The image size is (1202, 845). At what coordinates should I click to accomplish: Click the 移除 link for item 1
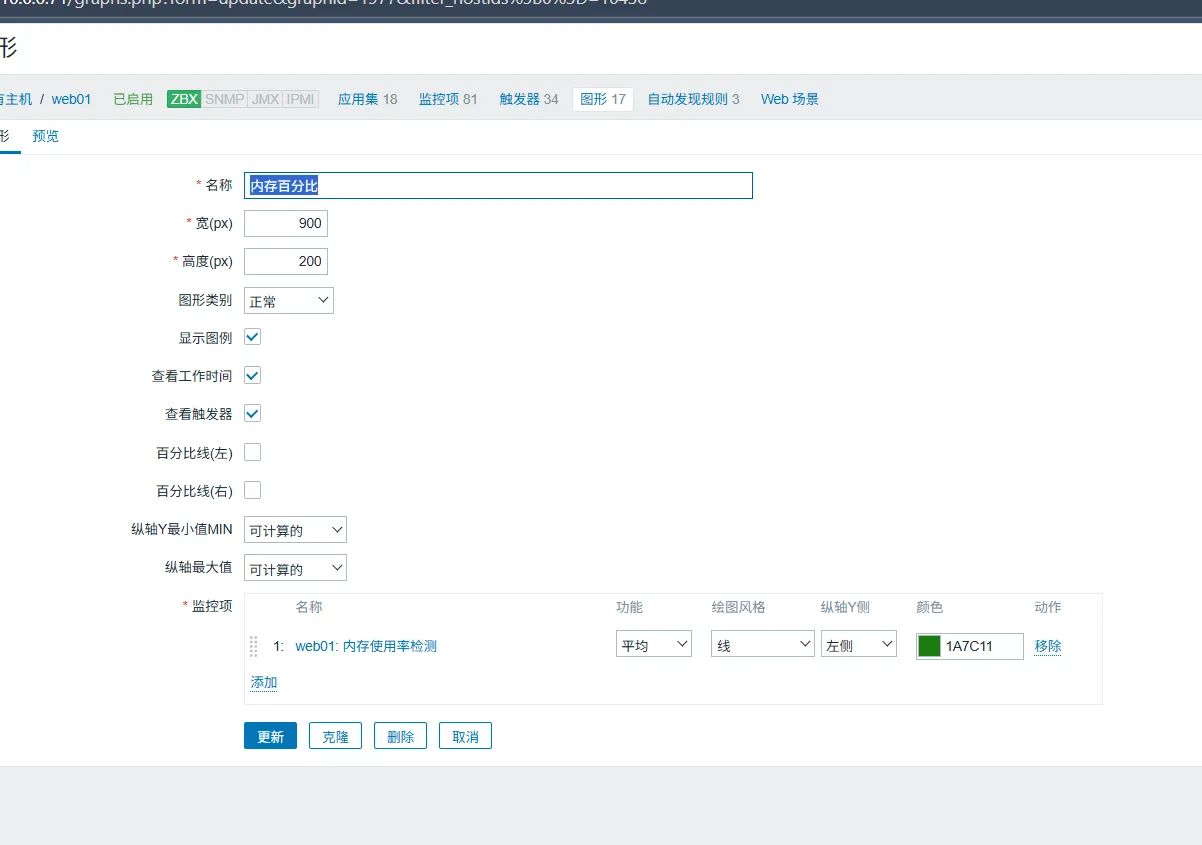click(1048, 646)
